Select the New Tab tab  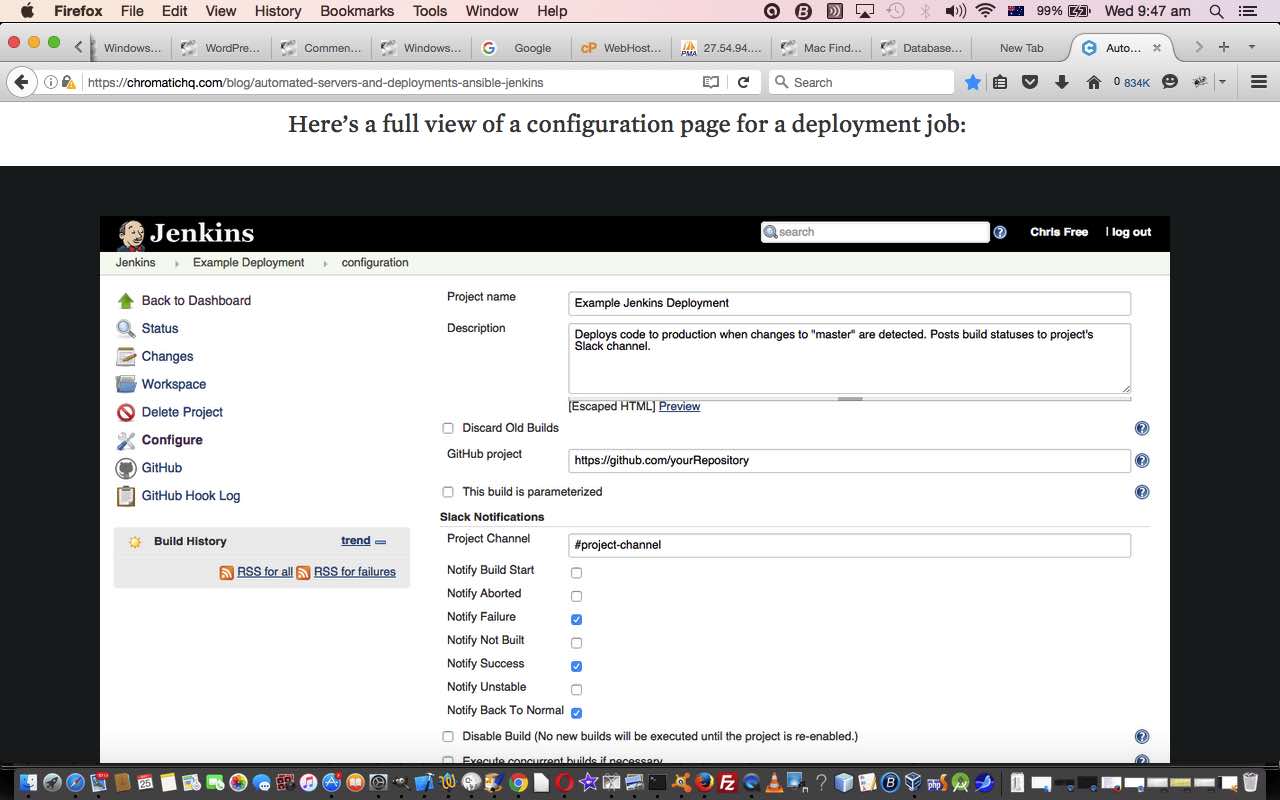1020,48
